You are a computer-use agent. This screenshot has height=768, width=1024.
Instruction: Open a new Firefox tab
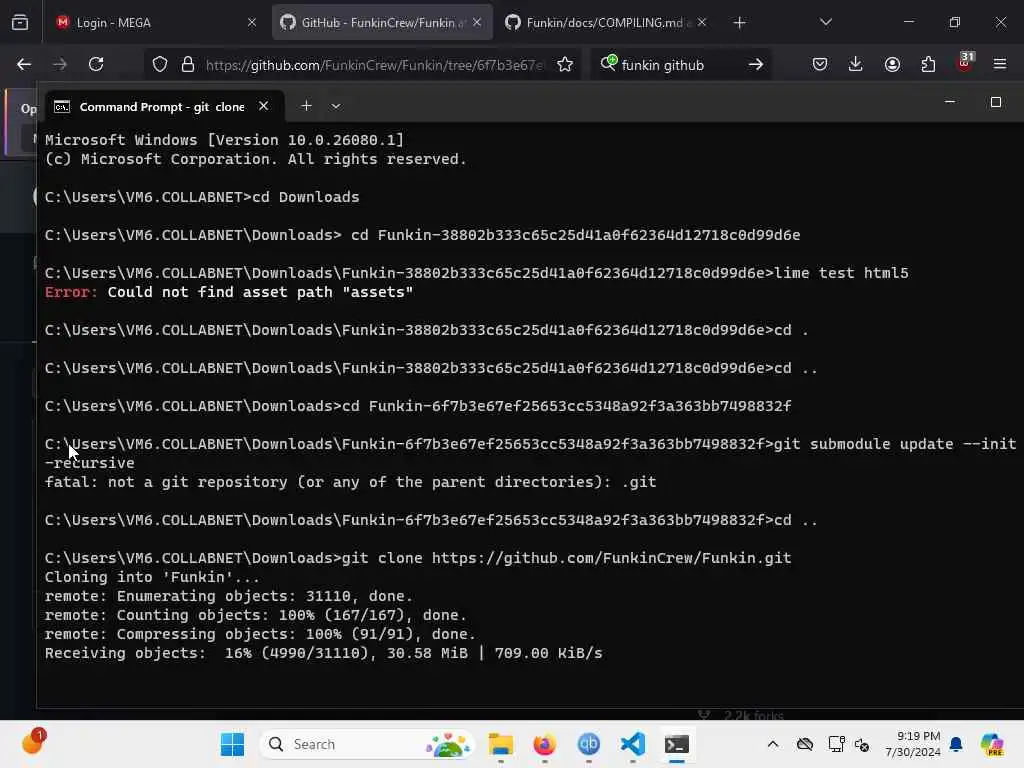739,23
